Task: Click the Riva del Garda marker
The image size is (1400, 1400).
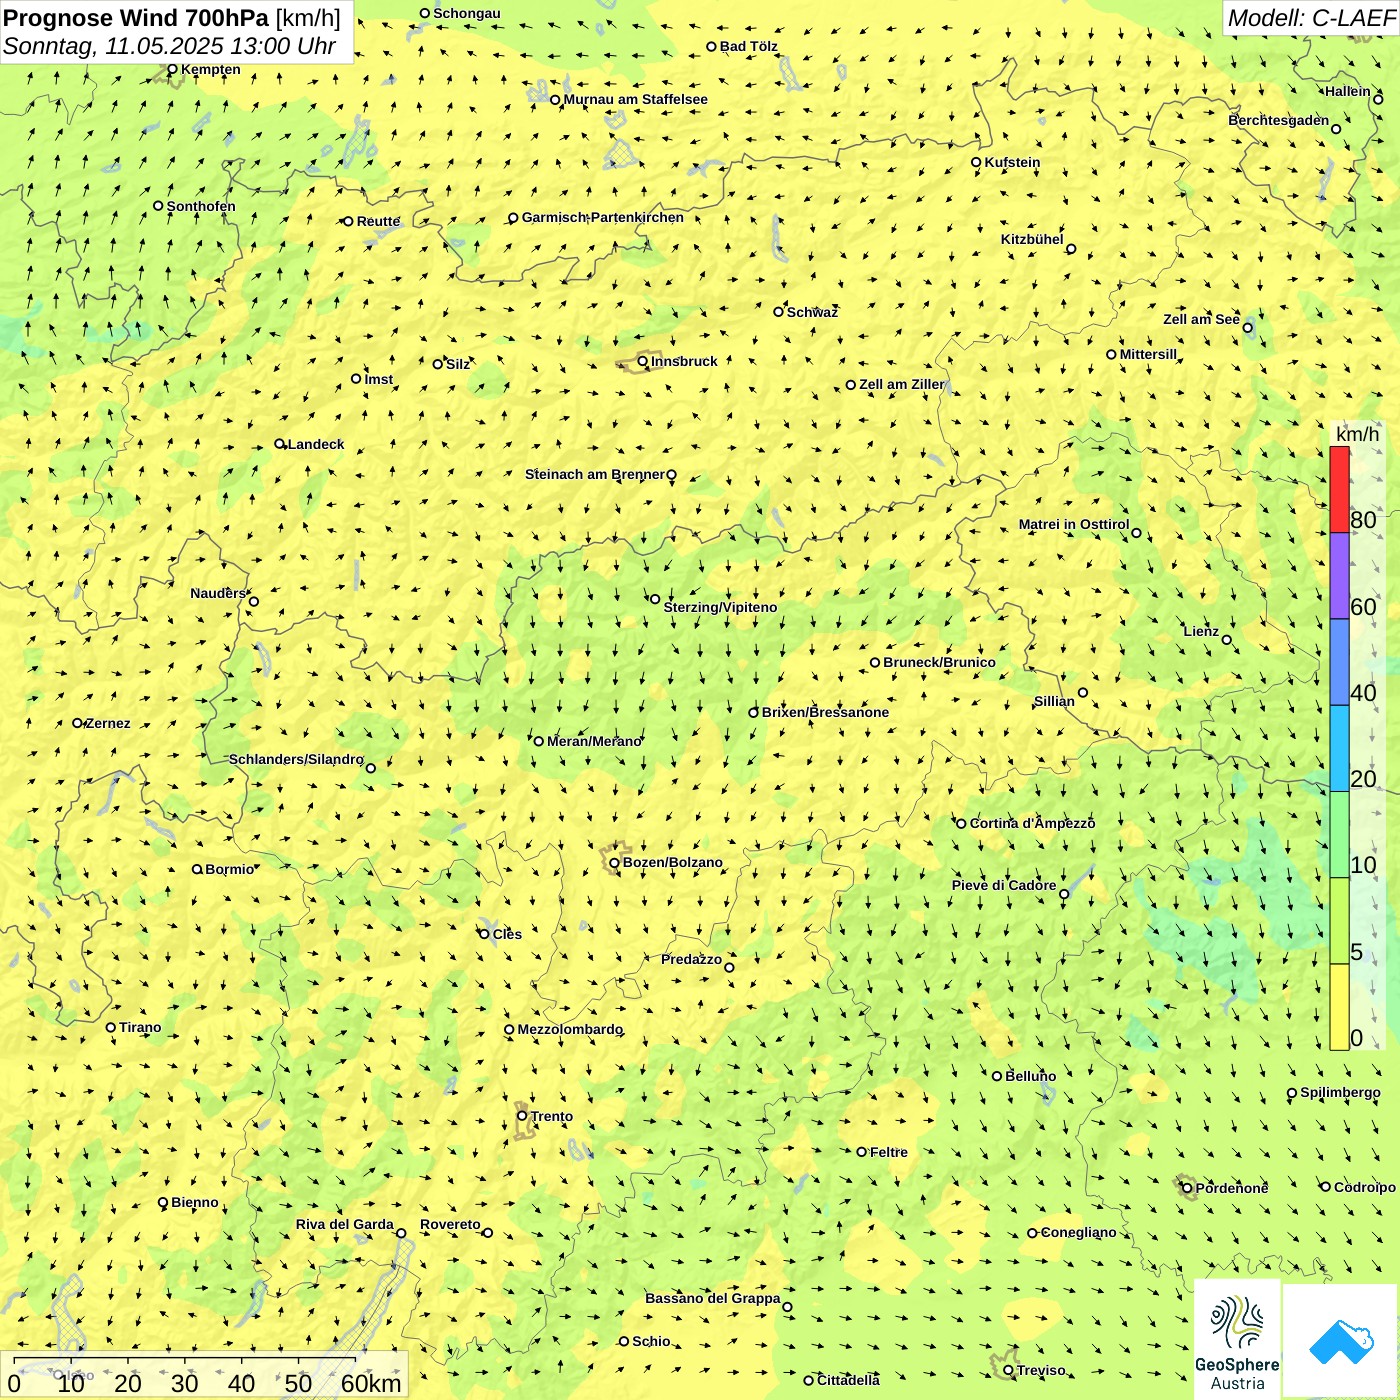Action: (401, 1233)
